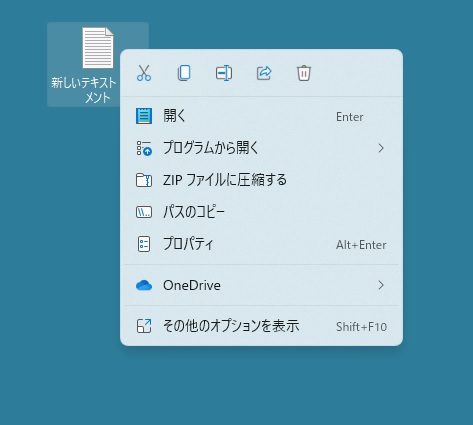The image size is (473, 425).
Task: Click the path copy icon
Action: (144, 212)
